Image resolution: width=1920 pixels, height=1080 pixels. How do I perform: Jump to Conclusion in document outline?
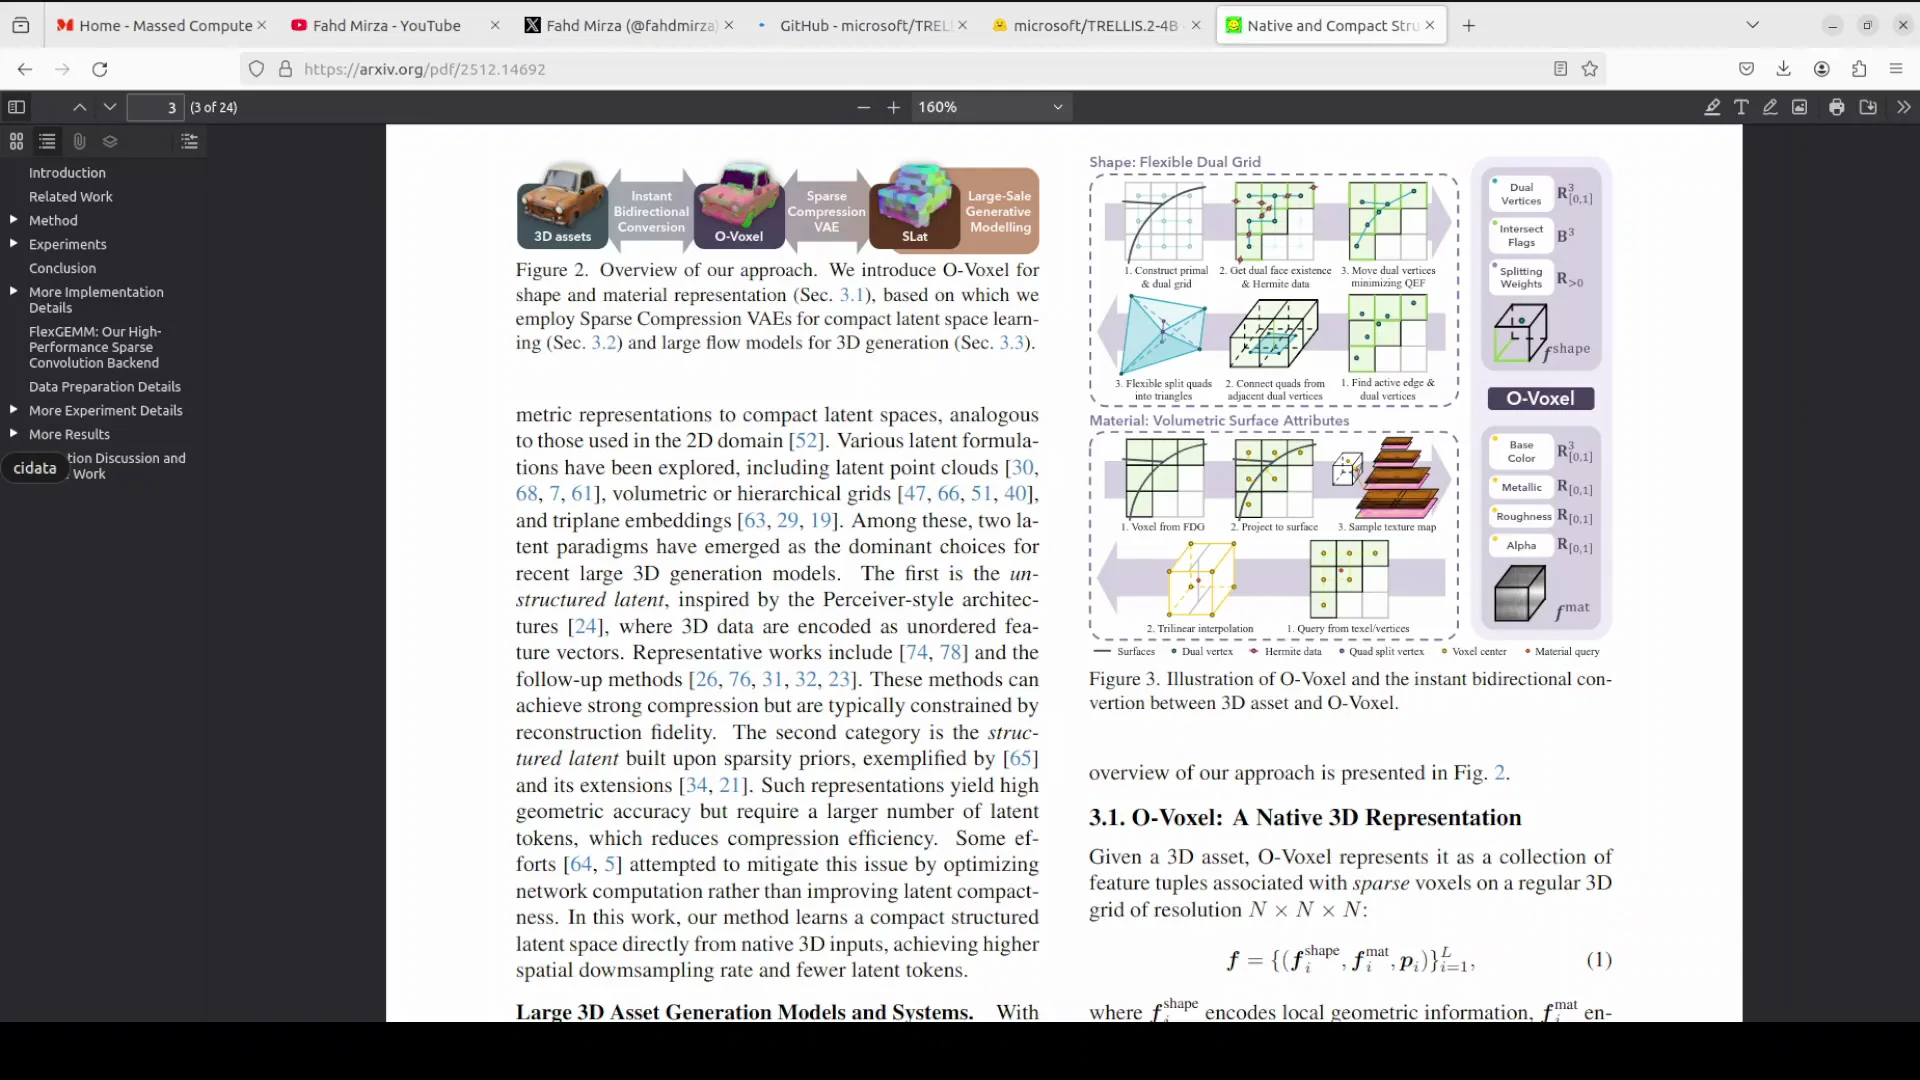(62, 268)
